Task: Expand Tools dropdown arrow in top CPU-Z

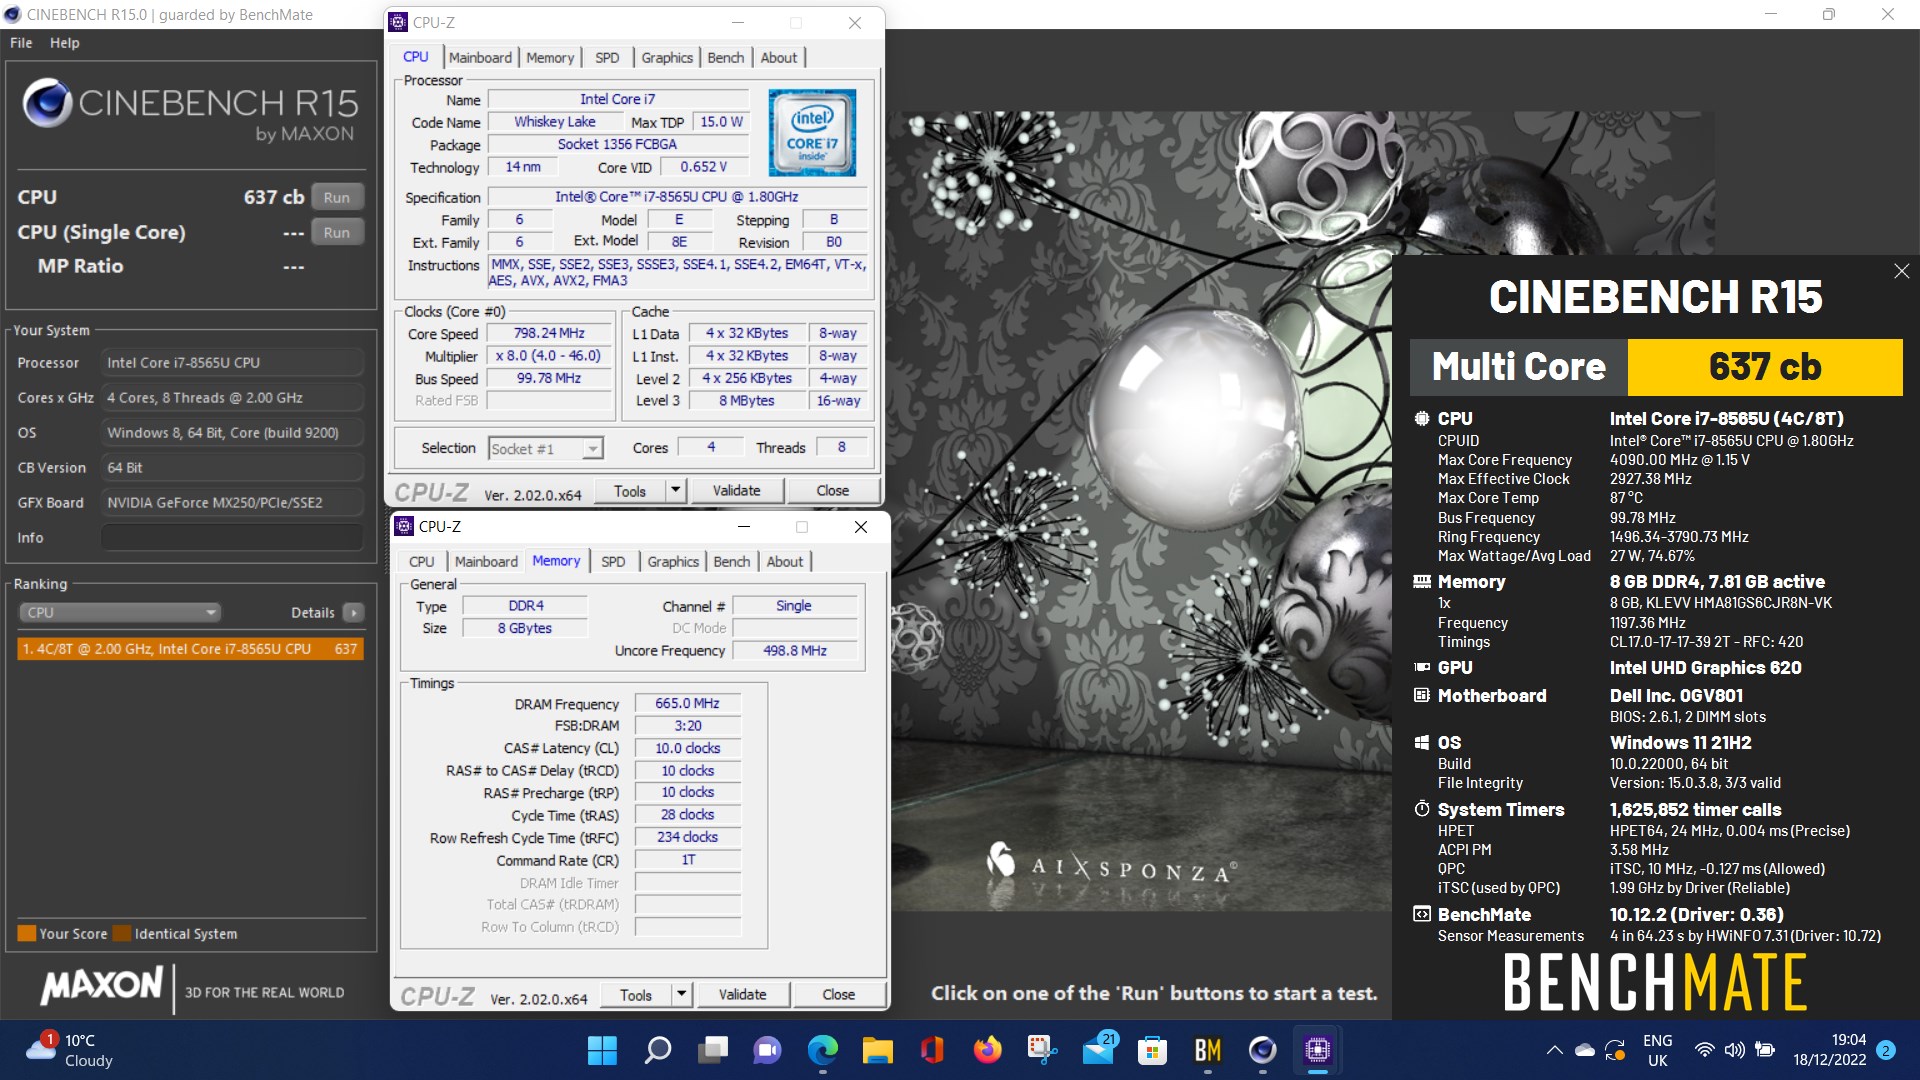Action: coord(676,491)
